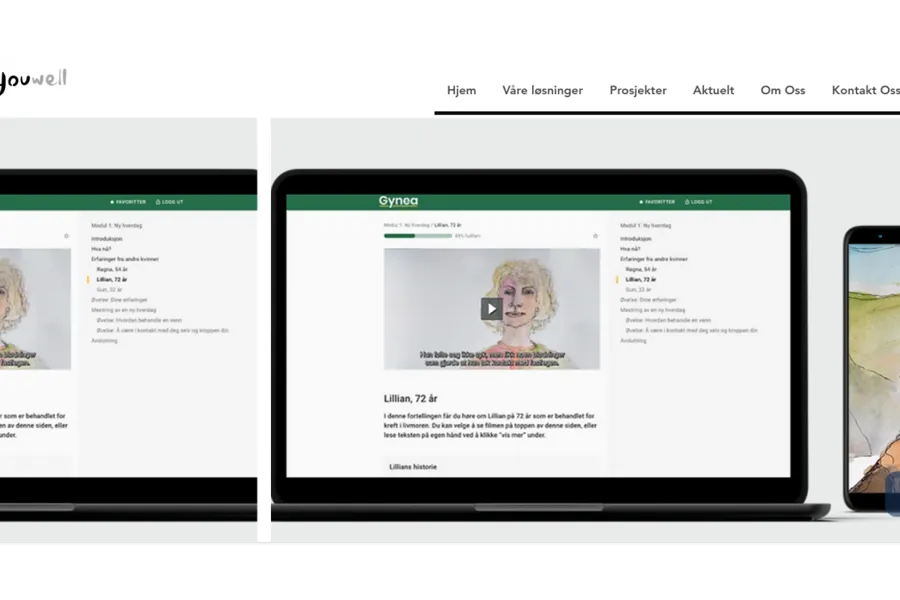
Task: Click Logg ut on the center laptop screen
Action: 698,202
